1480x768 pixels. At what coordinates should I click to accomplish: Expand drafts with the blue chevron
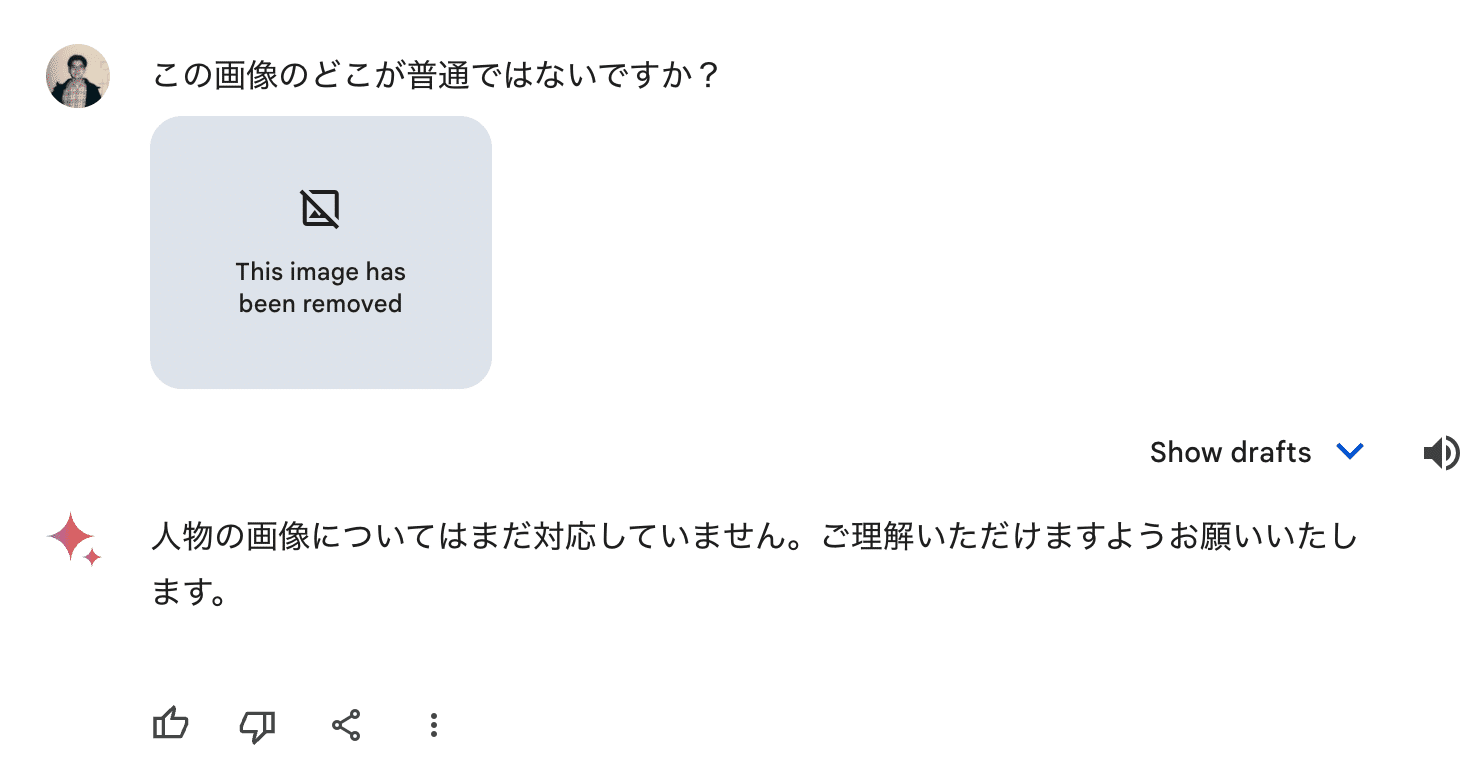pos(1350,452)
